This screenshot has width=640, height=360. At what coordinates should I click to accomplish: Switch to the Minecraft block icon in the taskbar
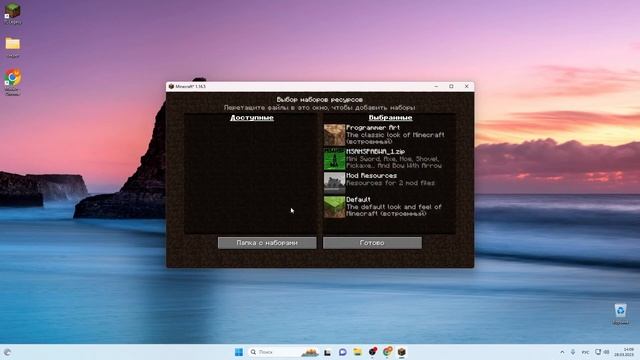[402, 352]
